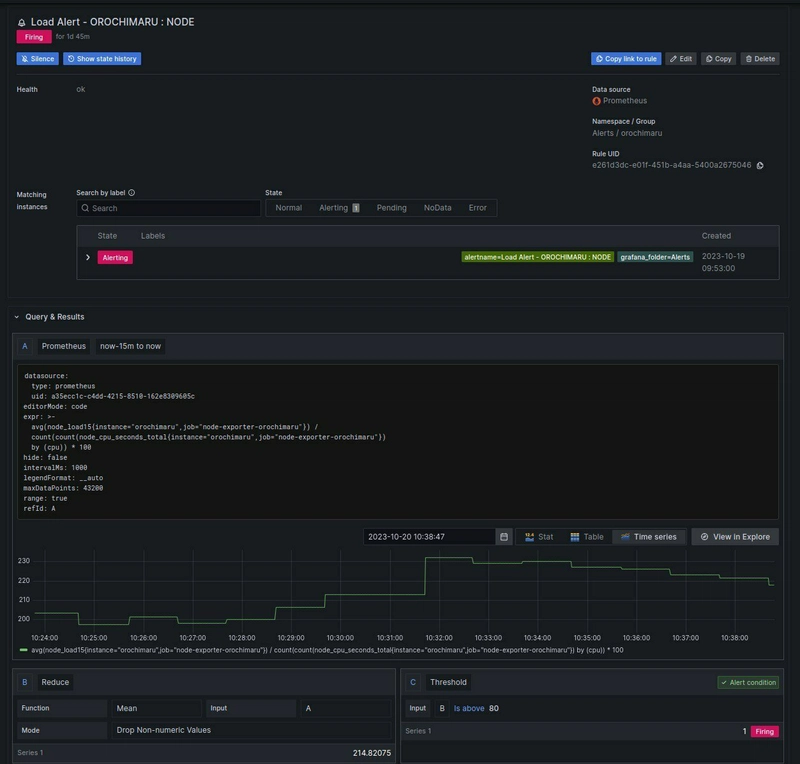Screen dimensions: 800x764
Task: Click the green series legend color swatch
Action: 24,650
